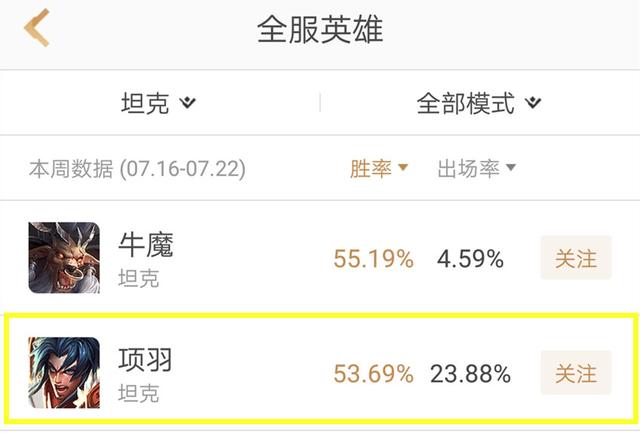Select the 牛魔 hero name
The image size is (640, 434).
pyautogui.click(x=146, y=244)
